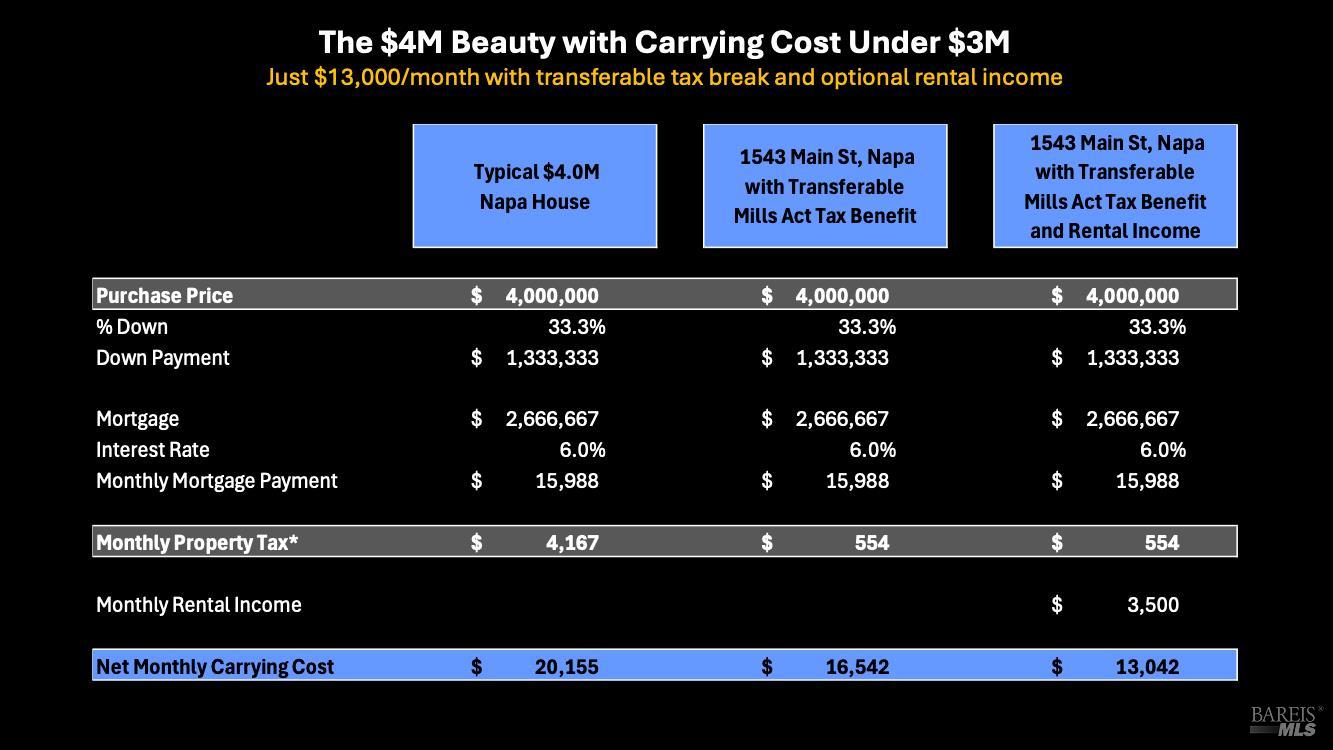The image size is (1333, 750).
Task: Click the "Interest Rate" row label
Action: click(152, 450)
